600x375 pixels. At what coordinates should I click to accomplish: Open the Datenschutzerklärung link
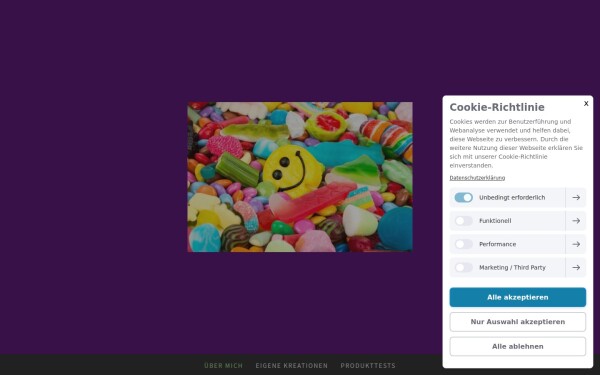click(477, 178)
